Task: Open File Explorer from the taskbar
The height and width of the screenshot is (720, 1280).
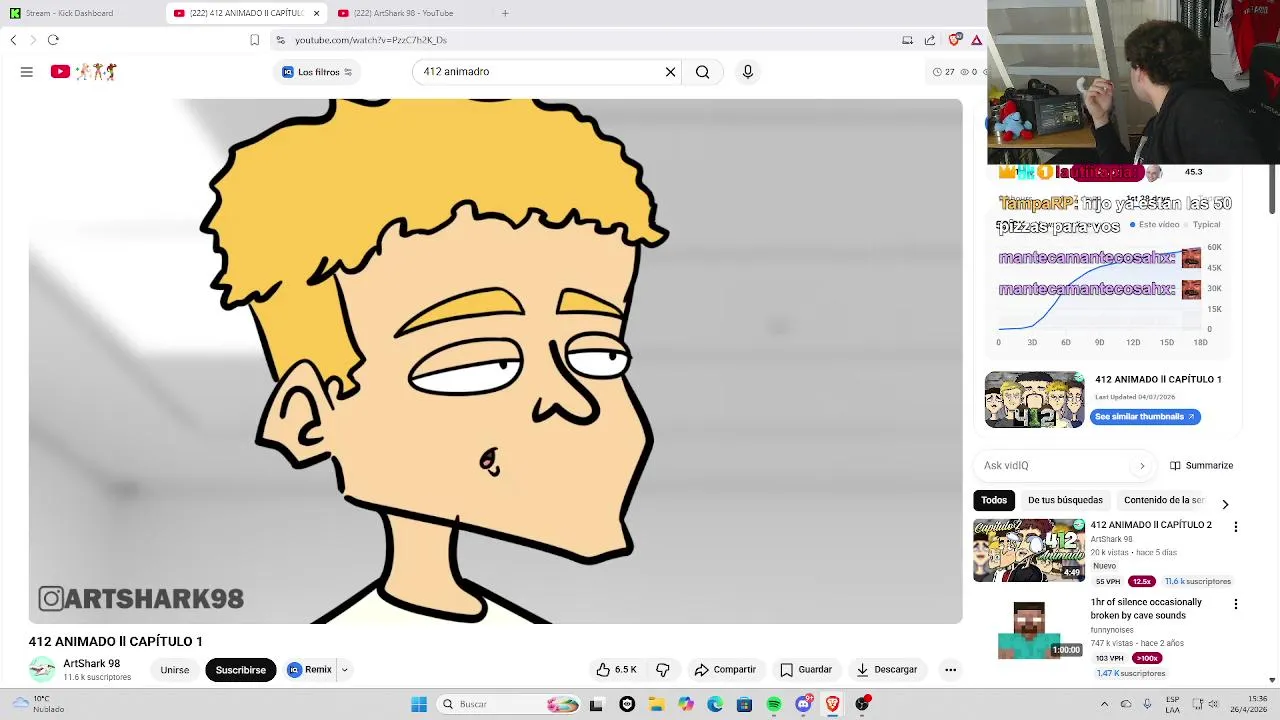Action: pyautogui.click(x=656, y=704)
